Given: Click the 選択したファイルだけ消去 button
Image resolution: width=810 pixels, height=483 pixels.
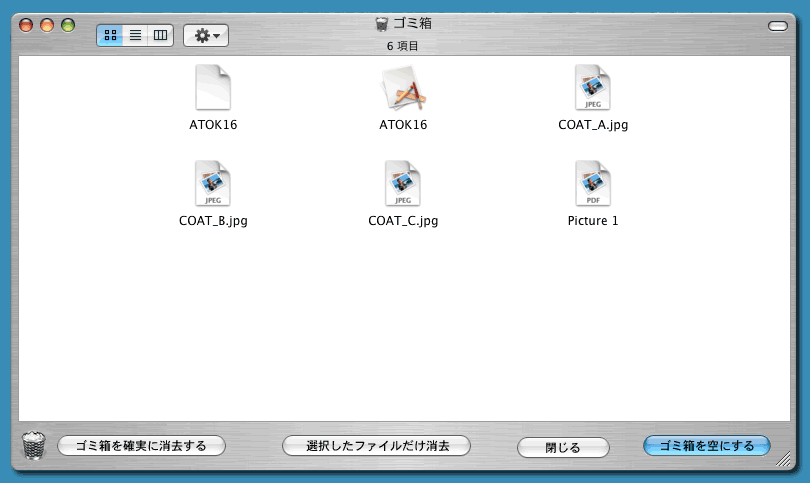Looking at the screenshot, I should point(377,446).
